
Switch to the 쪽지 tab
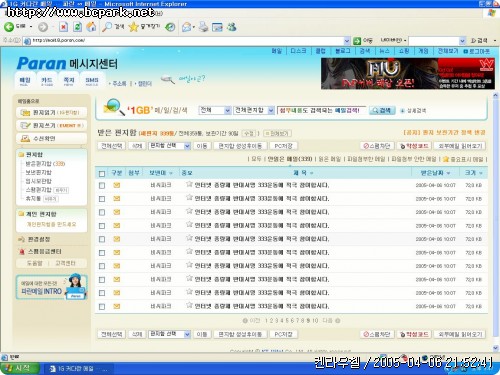[69, 81]
